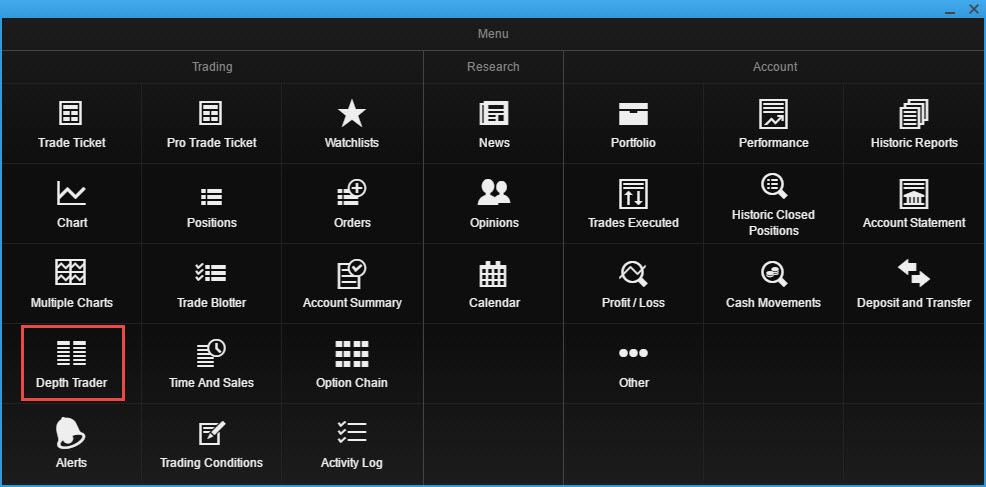Open Deposit and Transfer
Viewport: 986px width, 487px height.
point(914,284)
